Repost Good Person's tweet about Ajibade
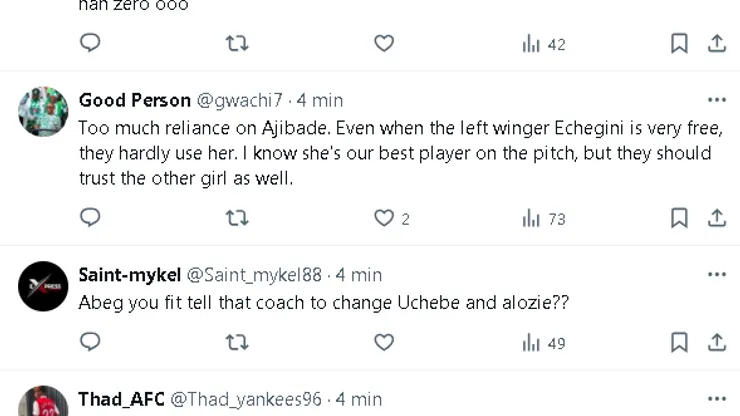 (237, 217)
